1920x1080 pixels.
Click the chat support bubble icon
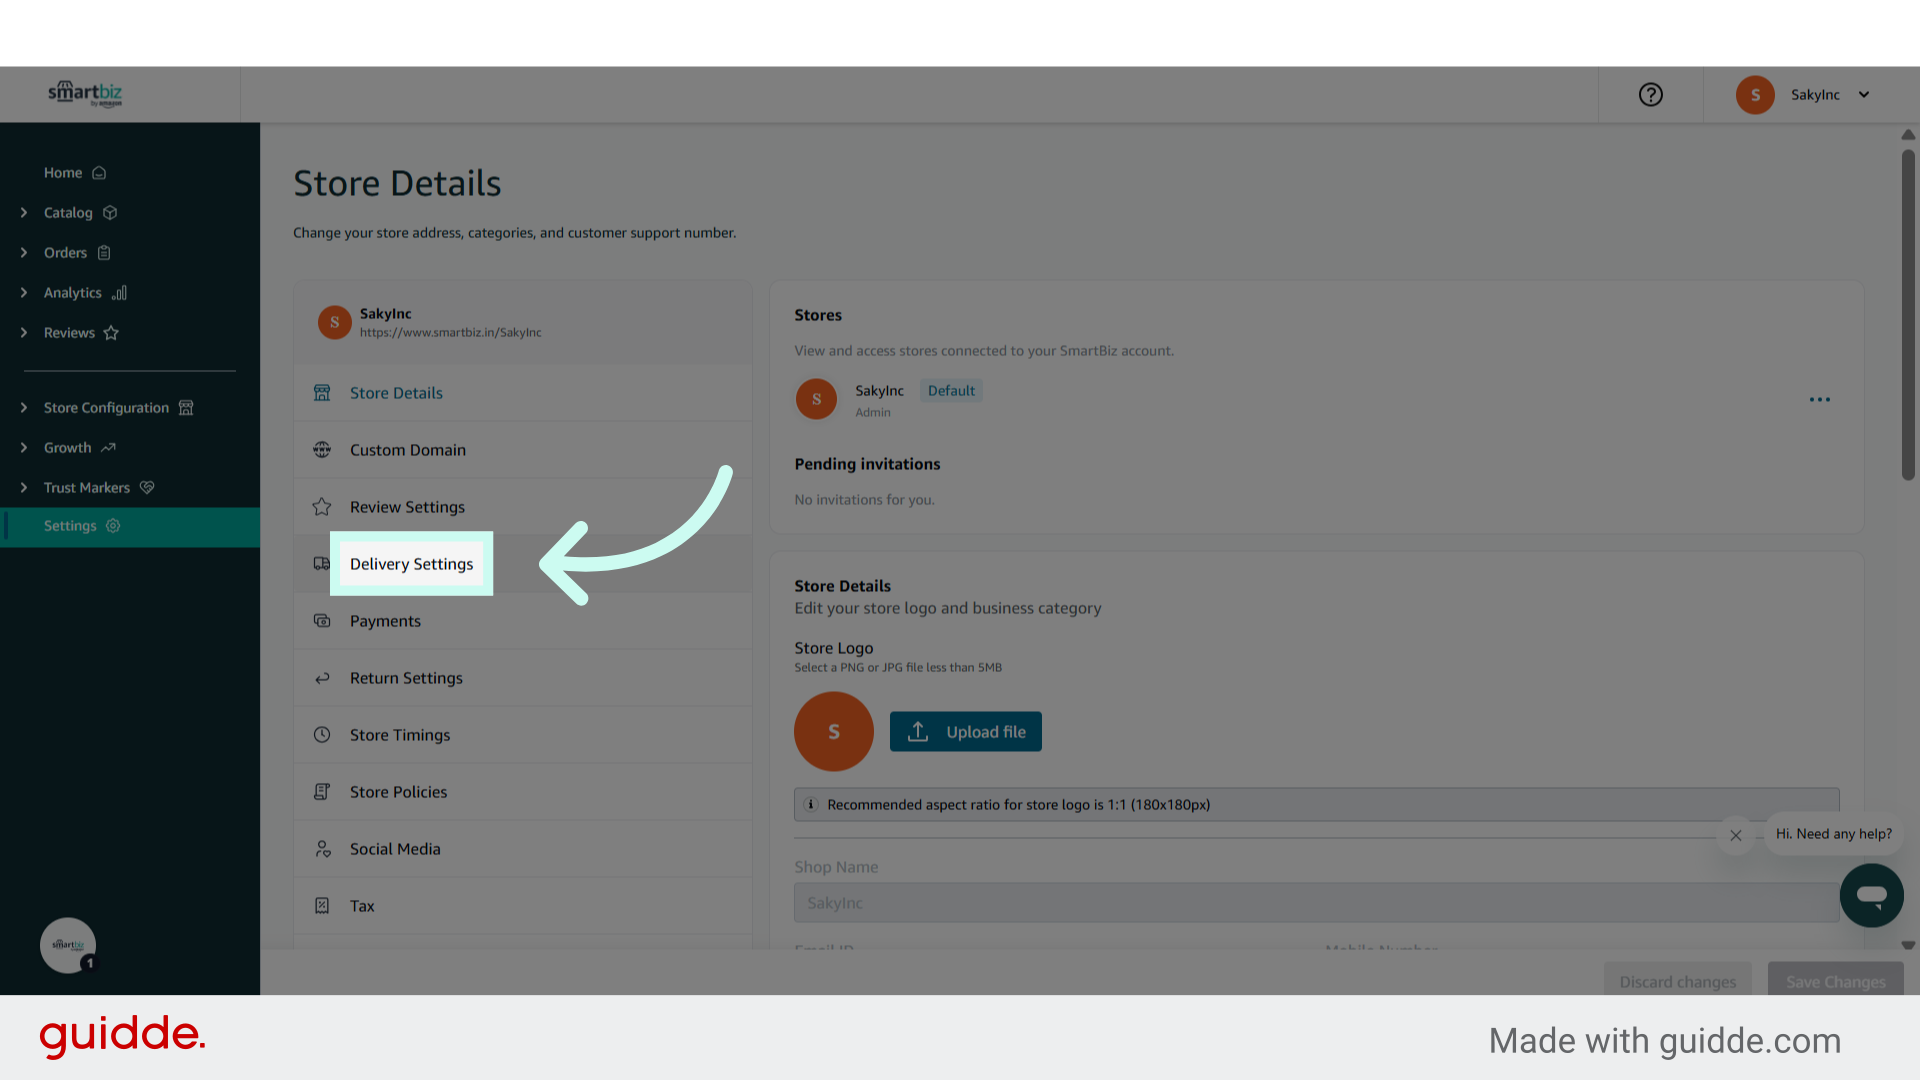click(1871, 895)
